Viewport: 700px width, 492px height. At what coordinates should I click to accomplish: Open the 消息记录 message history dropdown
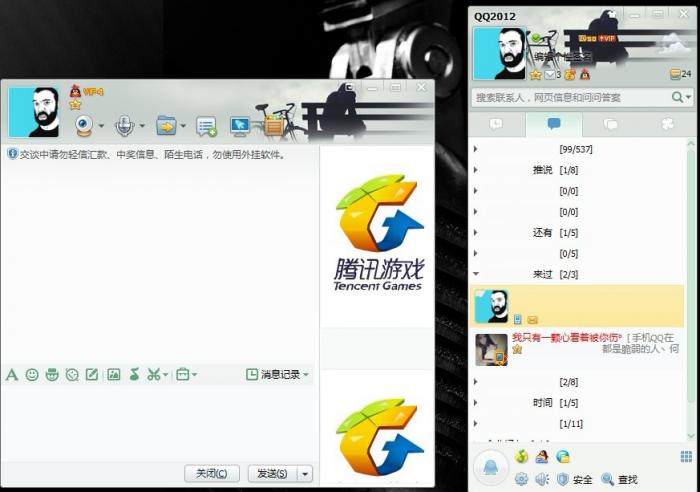coord(277,374)
